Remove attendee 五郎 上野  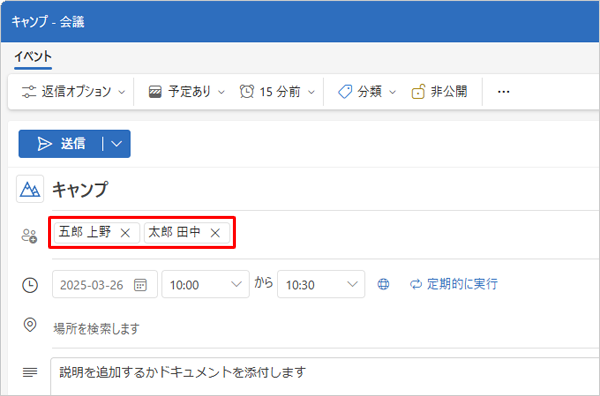(x=125, y=233)
